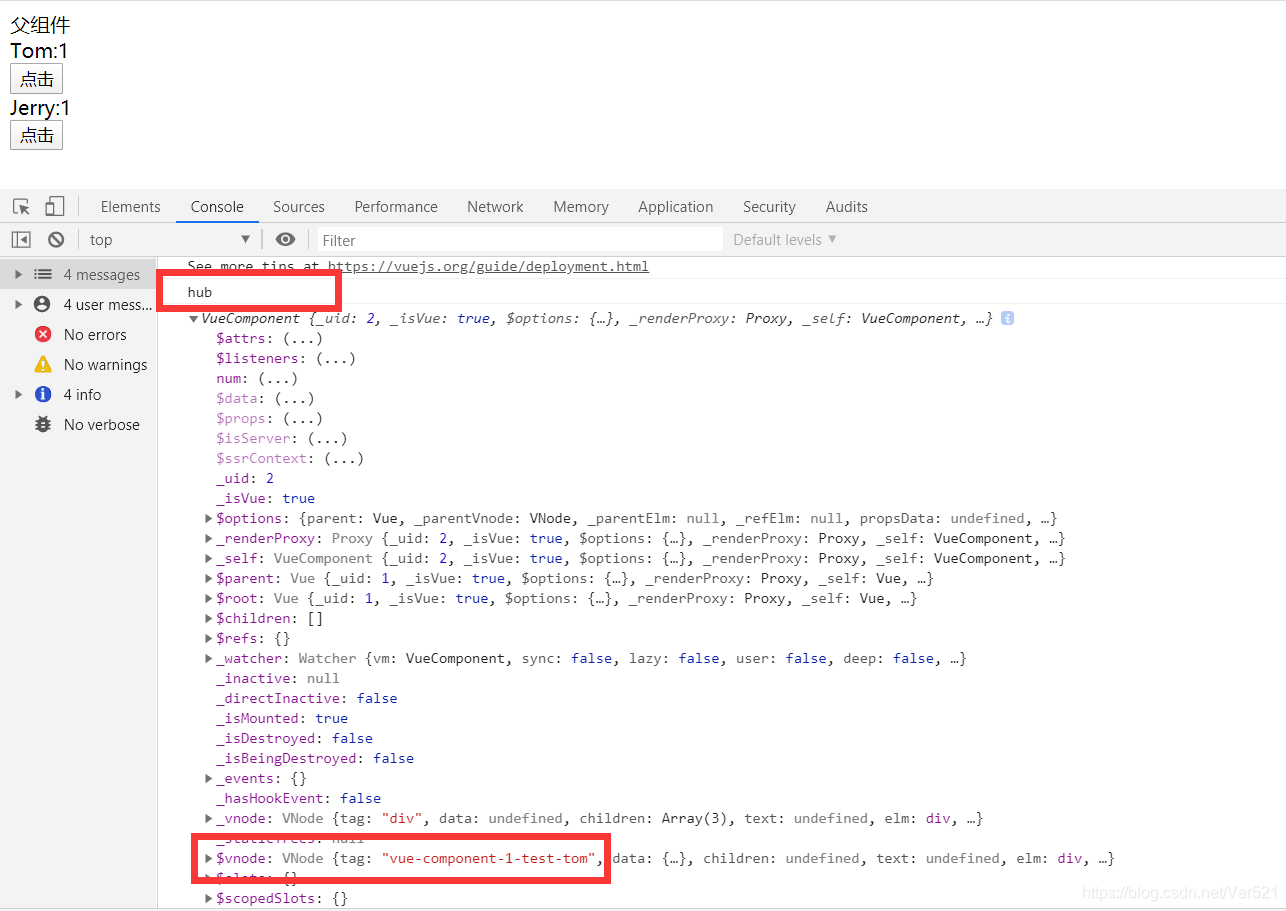Click the hub console log message

click(x=200, y=292)
